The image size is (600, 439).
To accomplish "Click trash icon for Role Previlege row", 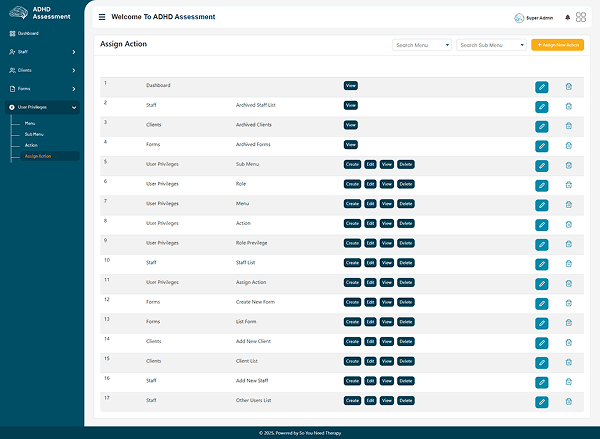I will (x=569, y=244).
